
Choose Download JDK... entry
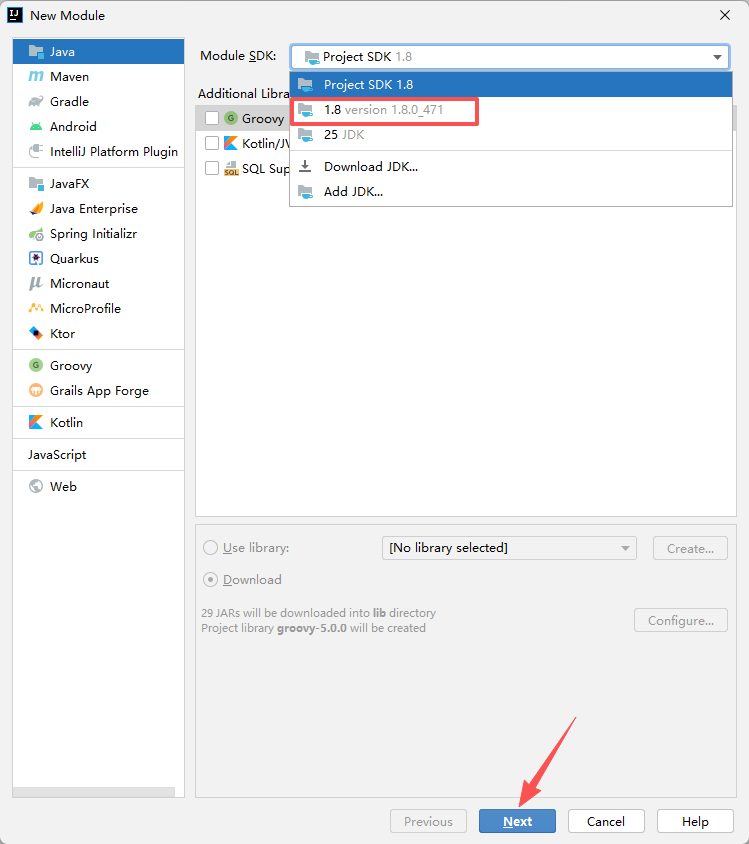tap(511, 166)
